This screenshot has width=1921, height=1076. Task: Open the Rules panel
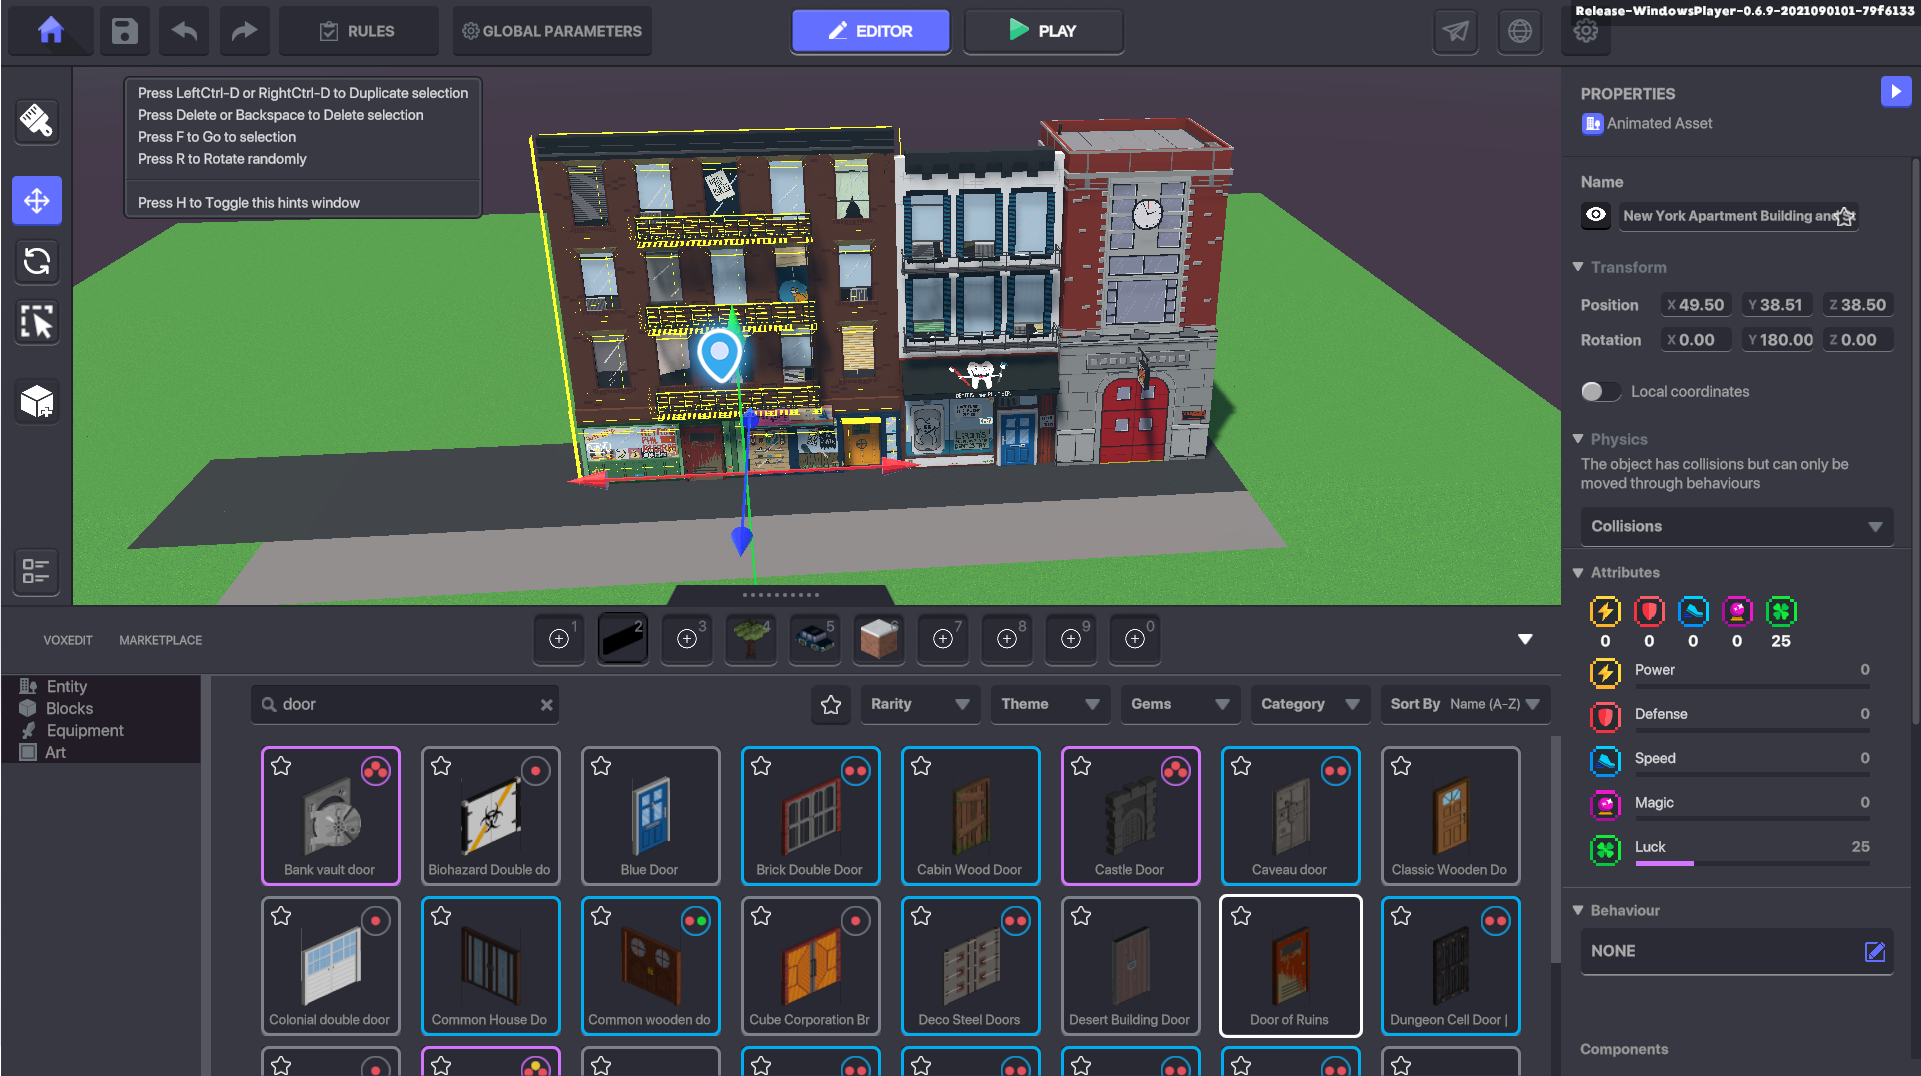(x=357, y=31)
